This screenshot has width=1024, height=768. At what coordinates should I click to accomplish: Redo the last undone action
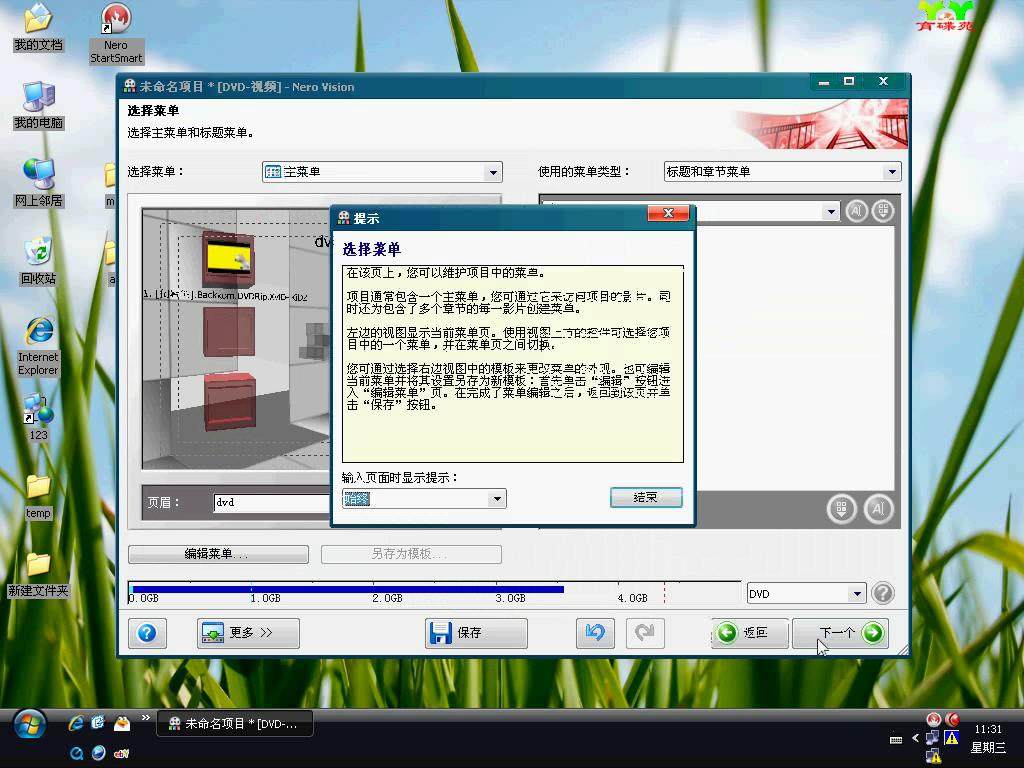[645, 633]
